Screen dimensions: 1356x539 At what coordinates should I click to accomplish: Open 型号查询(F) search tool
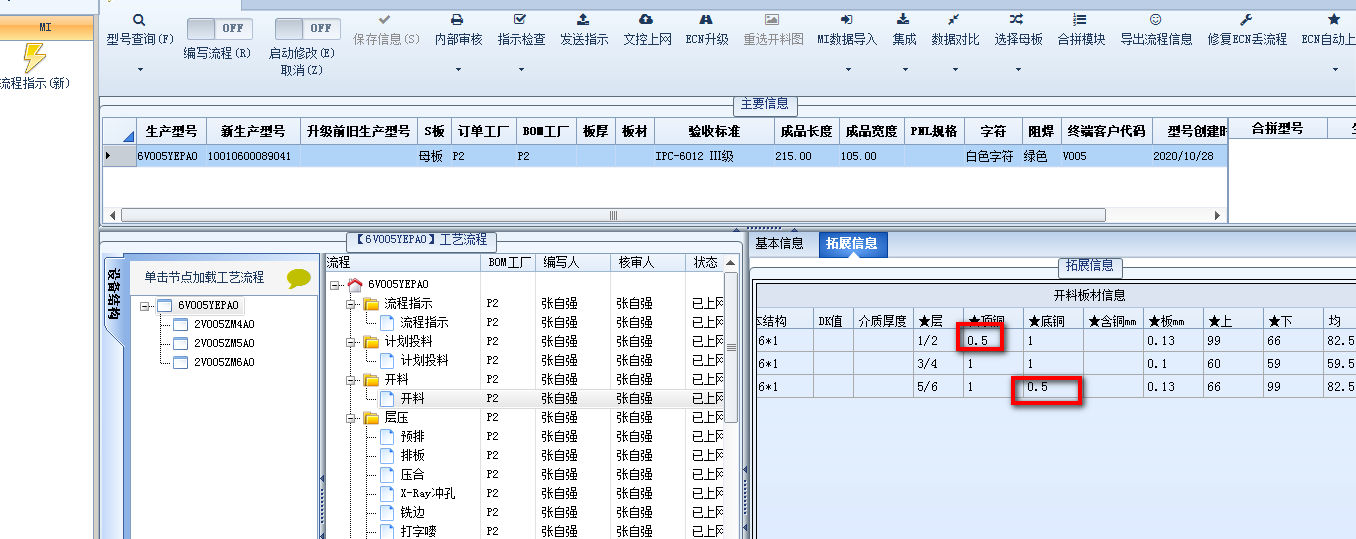click(x=139, y=20)
